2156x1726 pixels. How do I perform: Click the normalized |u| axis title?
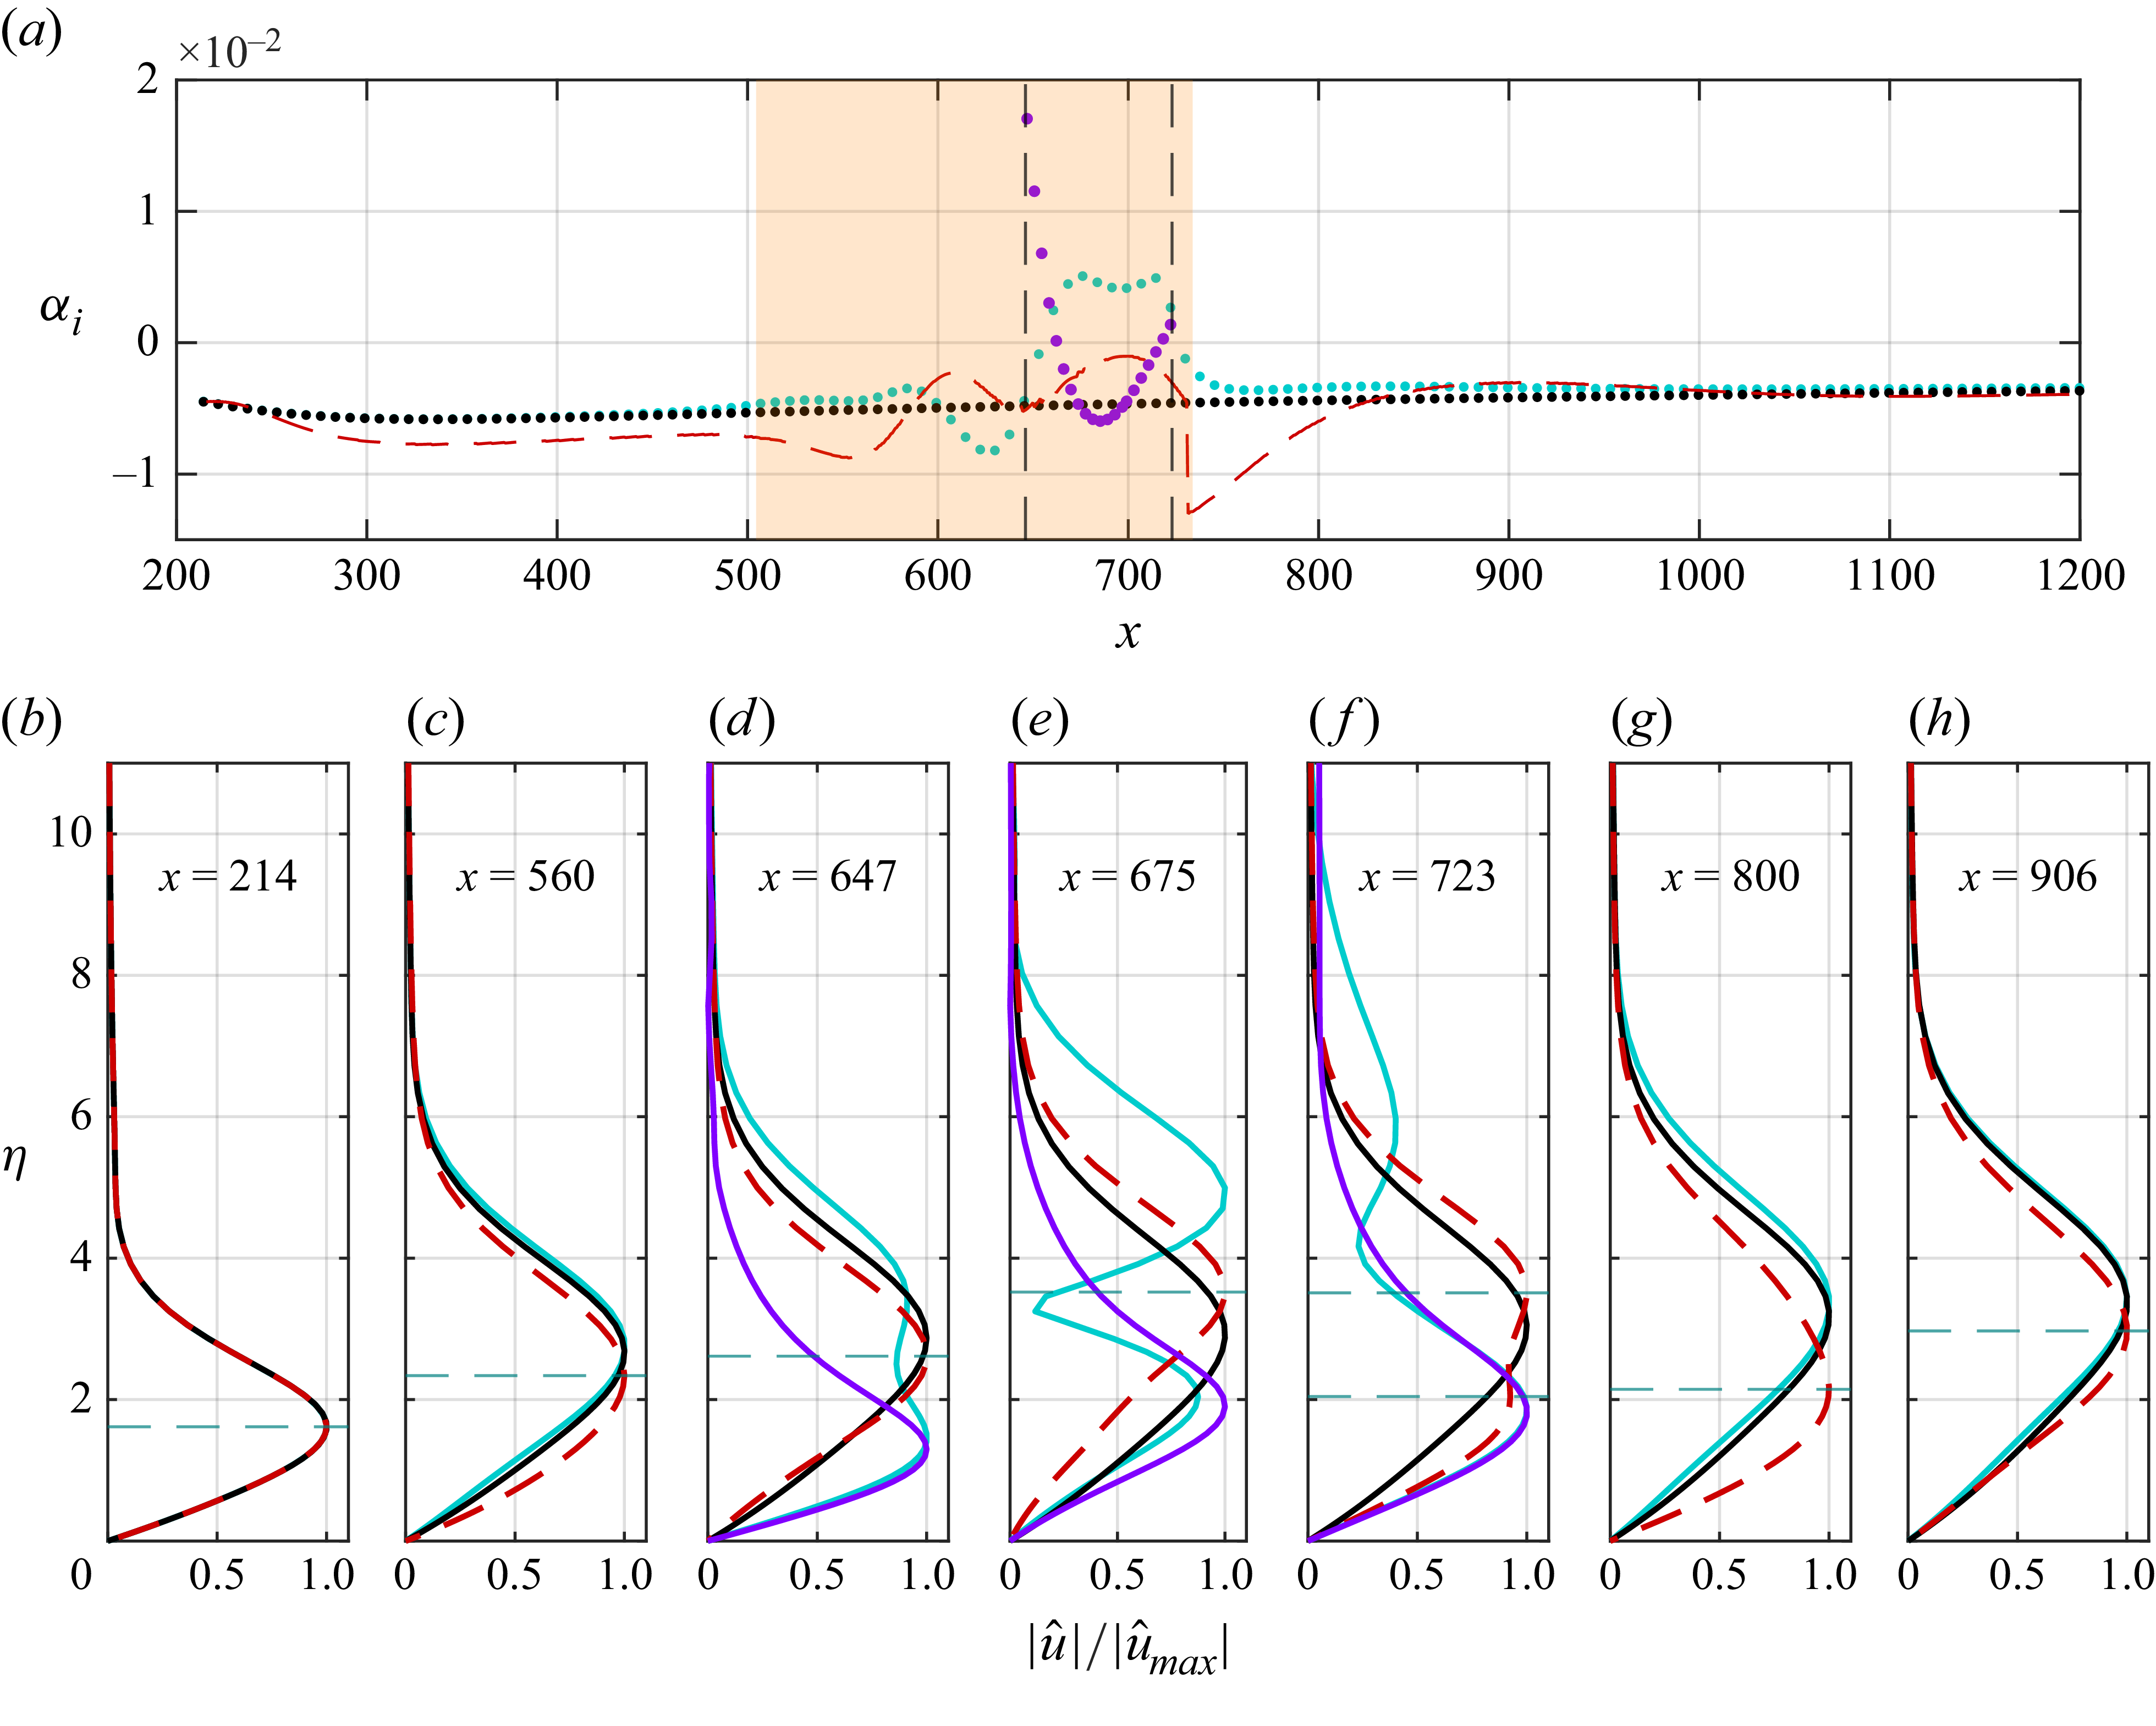(1127, 1647)
